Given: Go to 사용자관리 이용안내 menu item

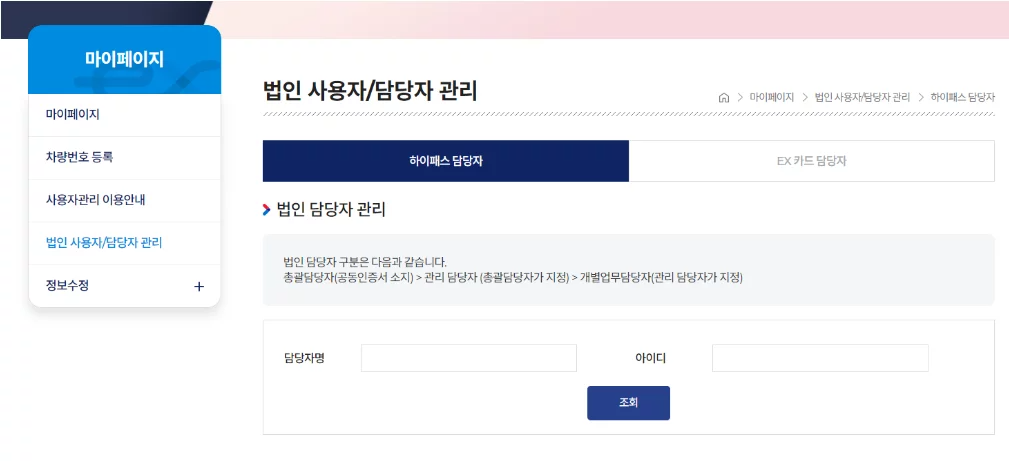Looking at the screenshot, I should [125, 200].
